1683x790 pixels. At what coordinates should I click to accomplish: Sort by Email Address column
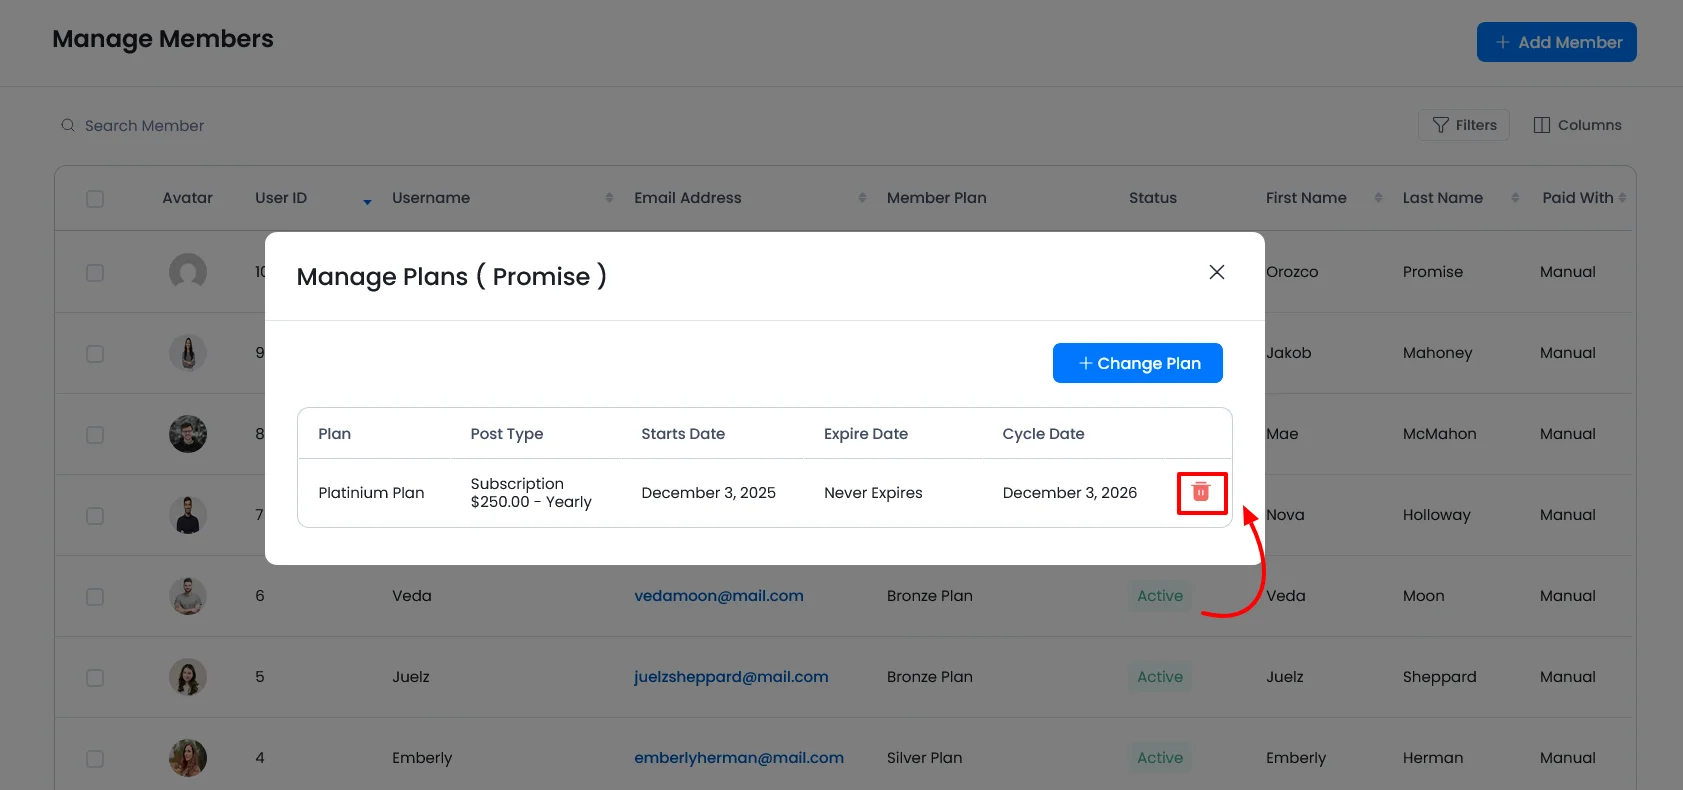[x=862, y=198]
